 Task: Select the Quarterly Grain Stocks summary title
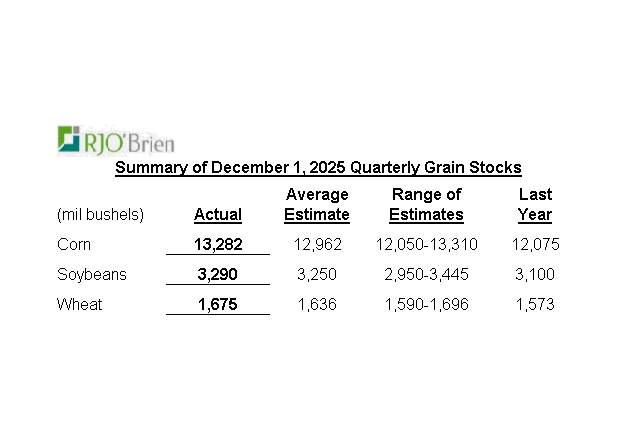pos(318,167)
